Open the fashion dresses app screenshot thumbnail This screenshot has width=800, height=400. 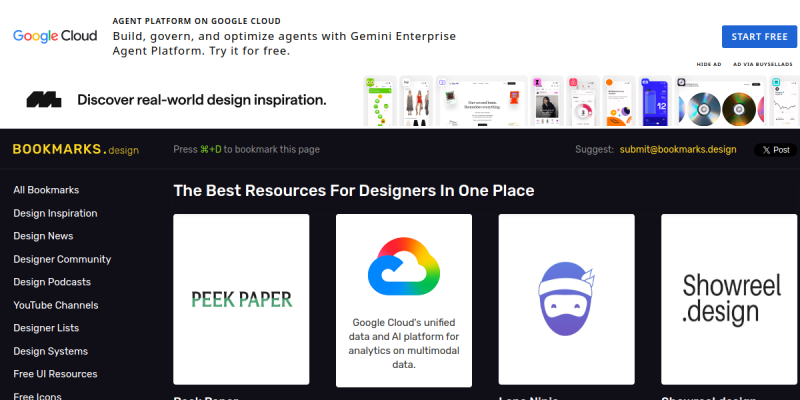pyautogui.click(x=416, y=102)
